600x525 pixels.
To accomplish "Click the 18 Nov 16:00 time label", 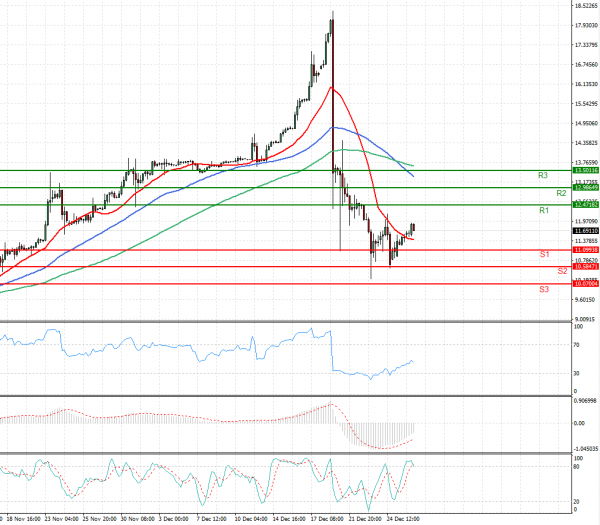I will 24,519.
